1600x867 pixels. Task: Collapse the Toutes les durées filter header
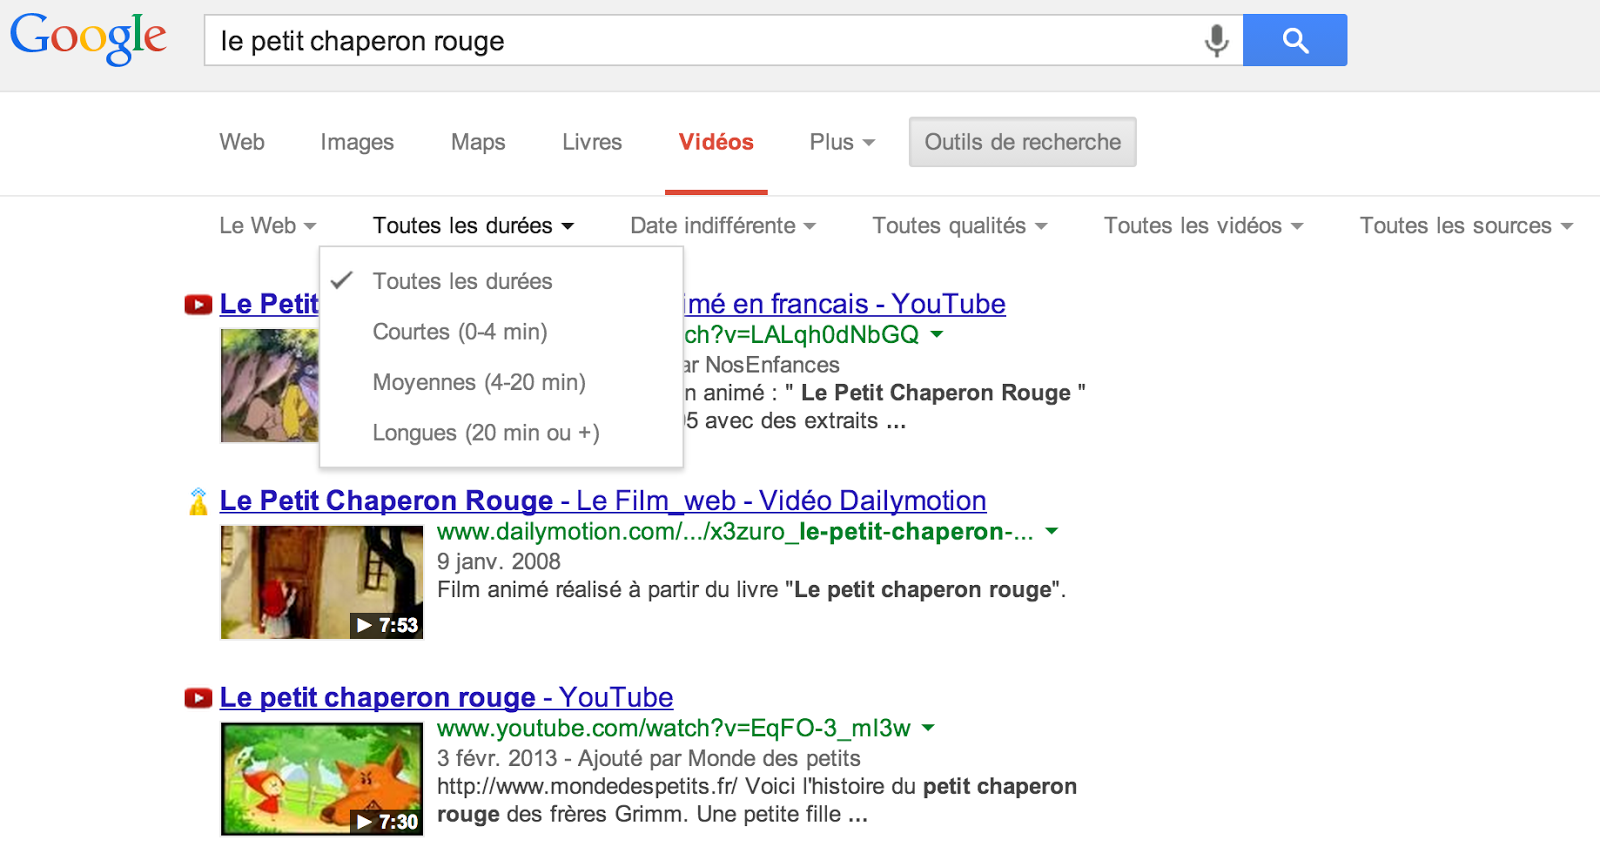pyautogui.click(x=473, y=226)
